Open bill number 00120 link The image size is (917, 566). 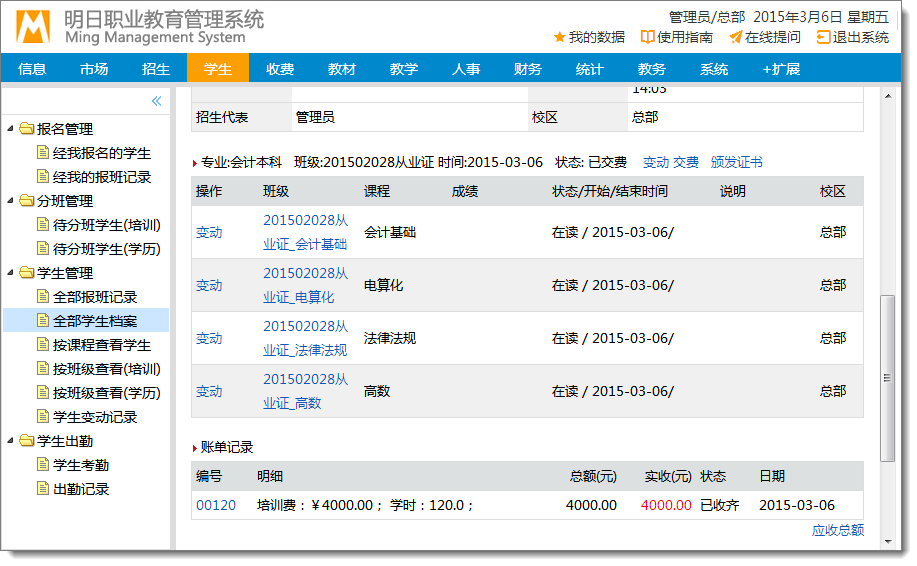pos(216,505)
